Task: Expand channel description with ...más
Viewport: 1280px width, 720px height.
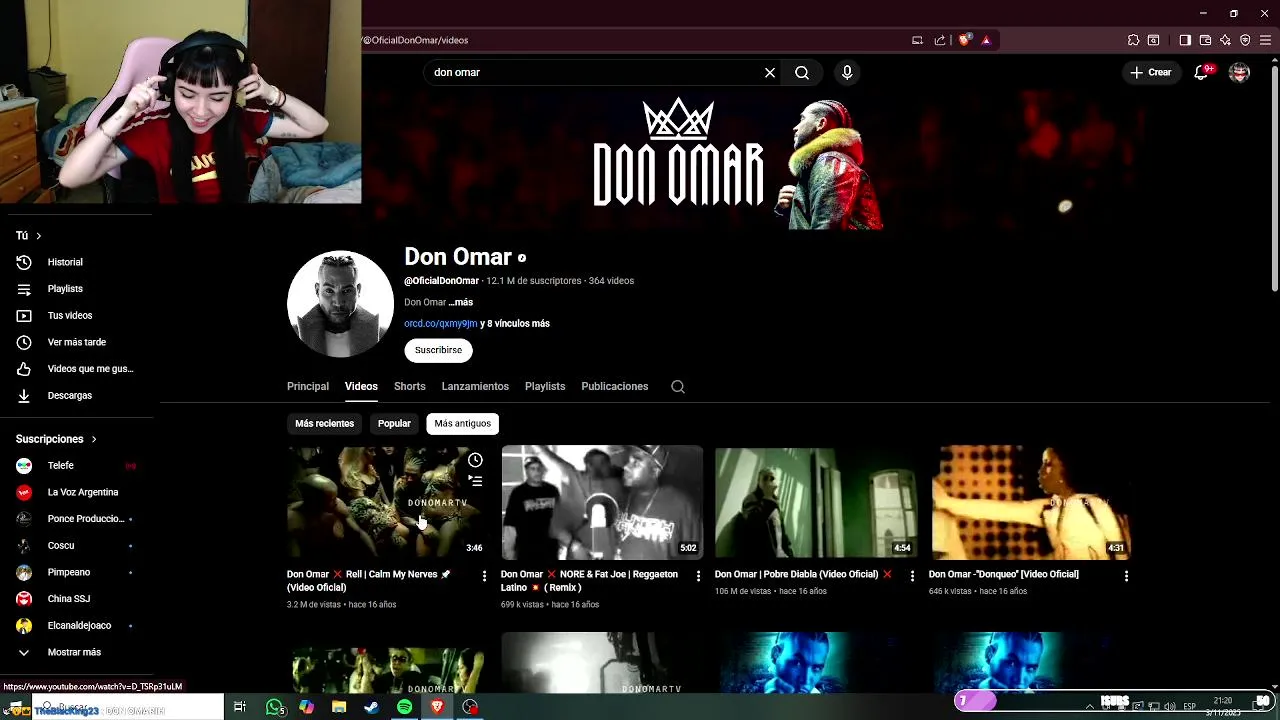Action: tap(460, 302)
